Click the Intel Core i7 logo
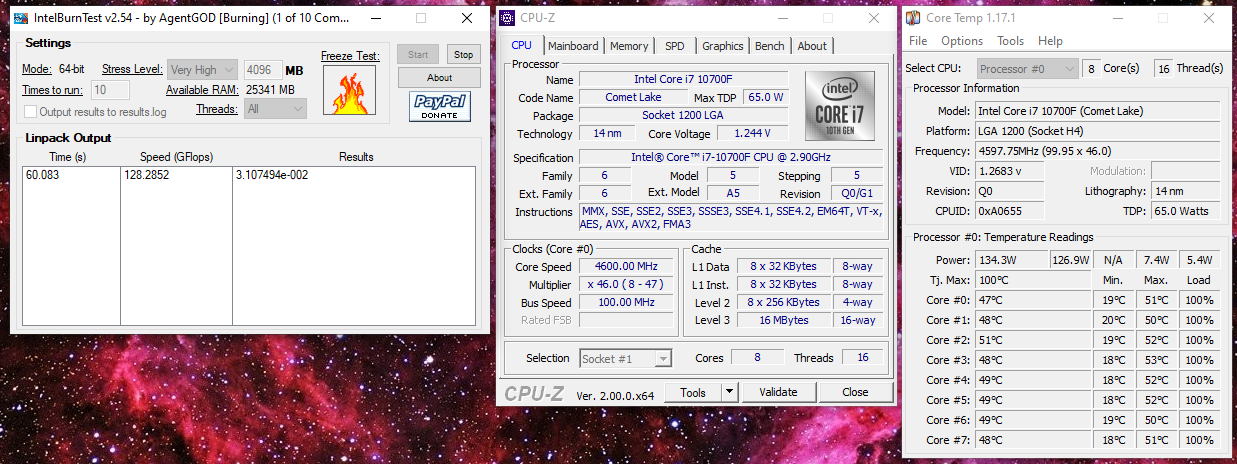The width and height of the screenshot is (1237, 464). [x=840, y=105]
